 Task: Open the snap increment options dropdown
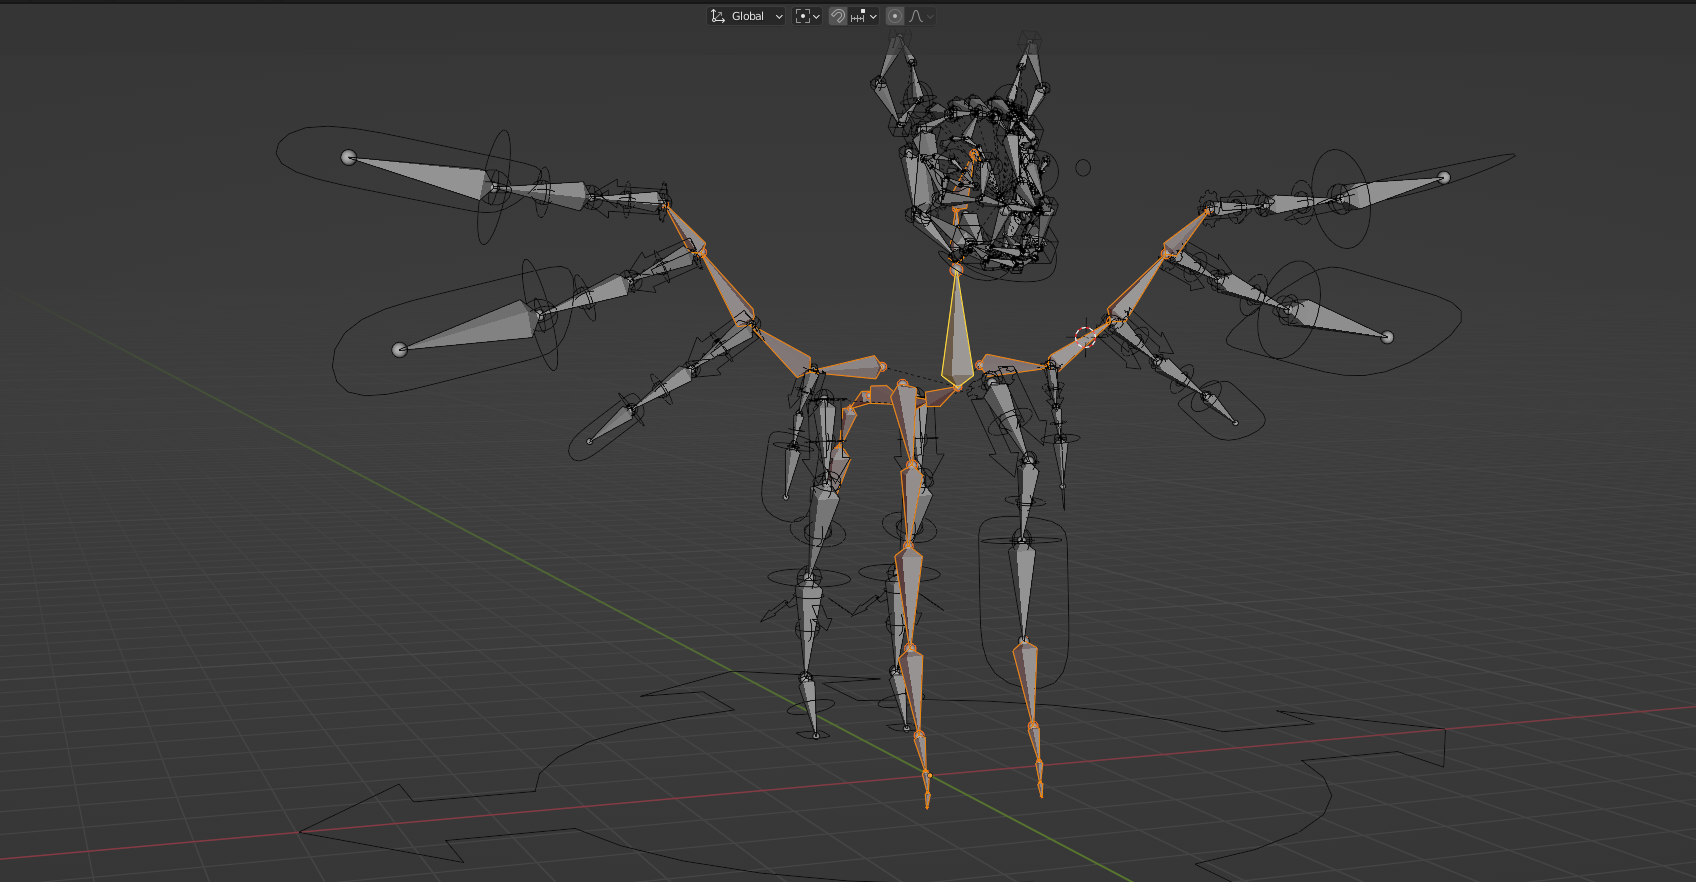click(864, 16)
